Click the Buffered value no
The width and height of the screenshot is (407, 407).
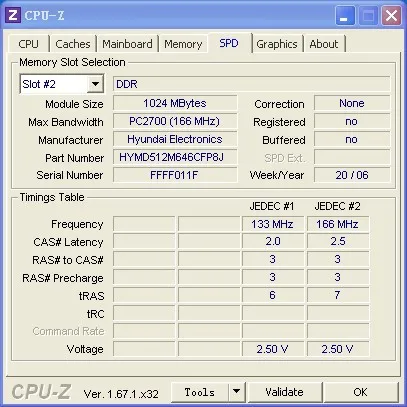352,139
